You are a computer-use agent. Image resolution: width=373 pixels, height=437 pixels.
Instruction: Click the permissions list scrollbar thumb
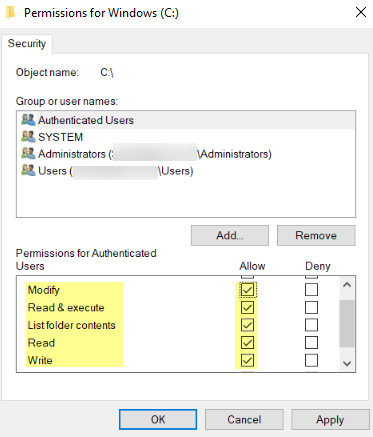click(347, 323)
